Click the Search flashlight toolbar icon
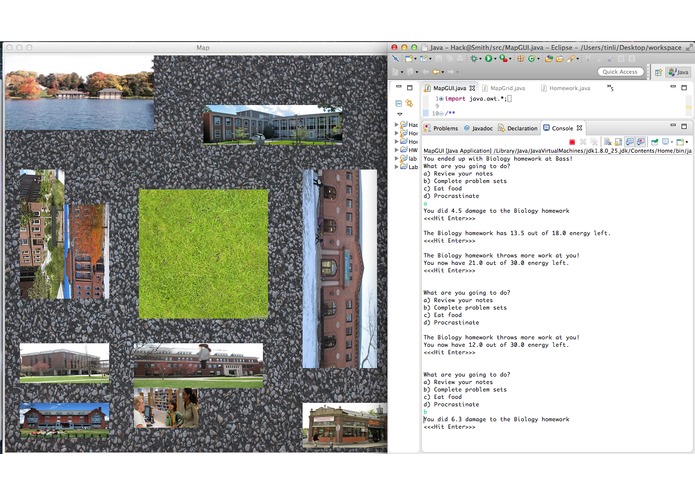The width and height of the screenshot is (695, 494). click(x=571, y=58)
